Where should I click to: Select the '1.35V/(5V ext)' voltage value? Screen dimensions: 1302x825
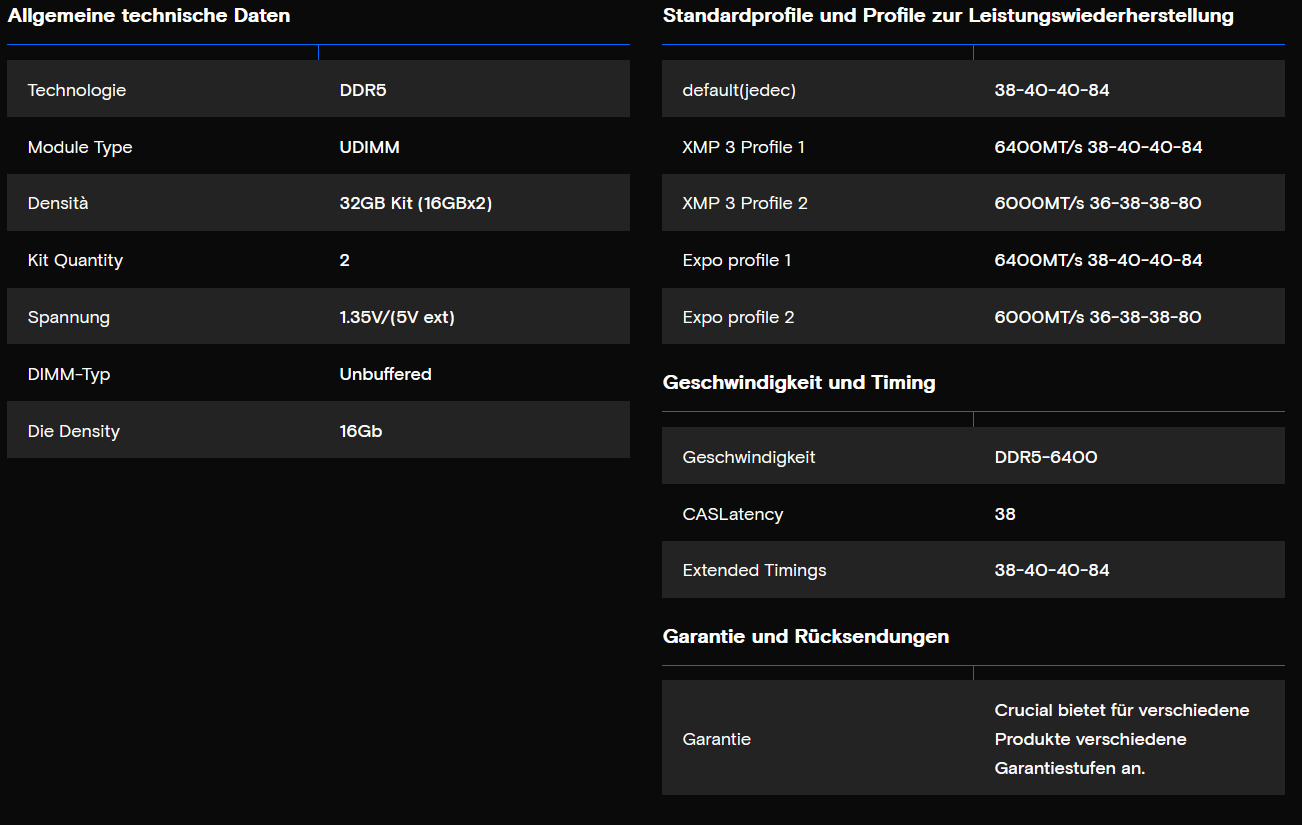click(397, 317)
